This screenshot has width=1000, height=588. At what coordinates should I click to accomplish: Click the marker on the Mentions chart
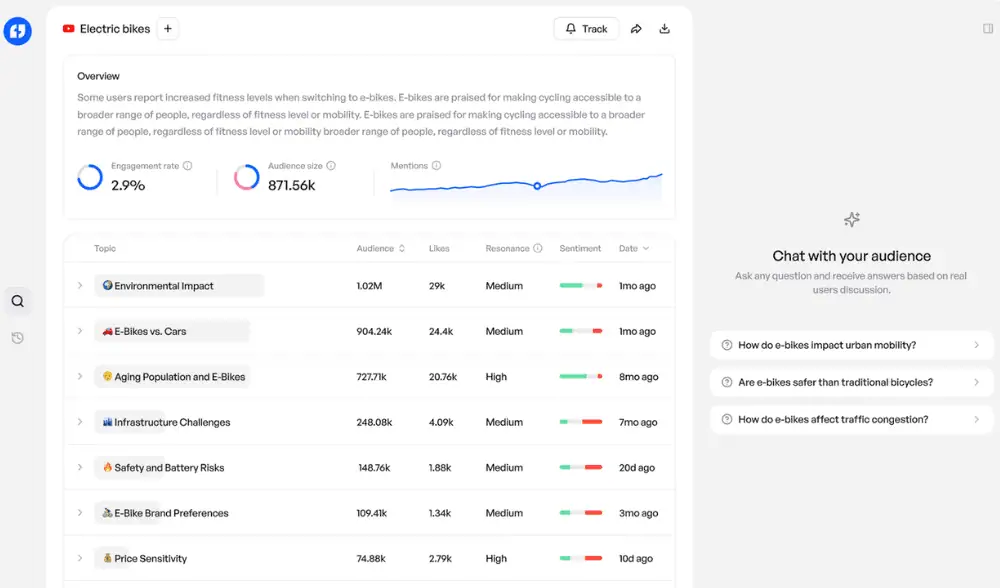tap(537, 186)
